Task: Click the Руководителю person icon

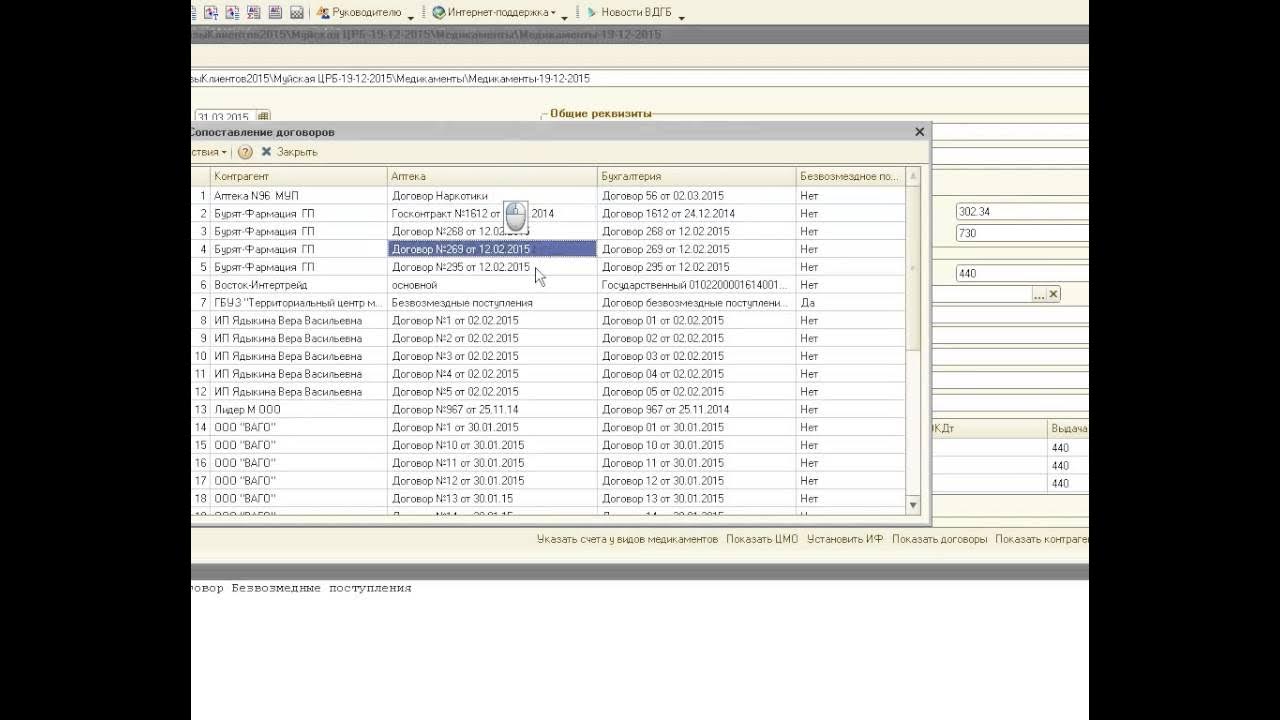Action: pyautogui.click(x=323, y=13)
